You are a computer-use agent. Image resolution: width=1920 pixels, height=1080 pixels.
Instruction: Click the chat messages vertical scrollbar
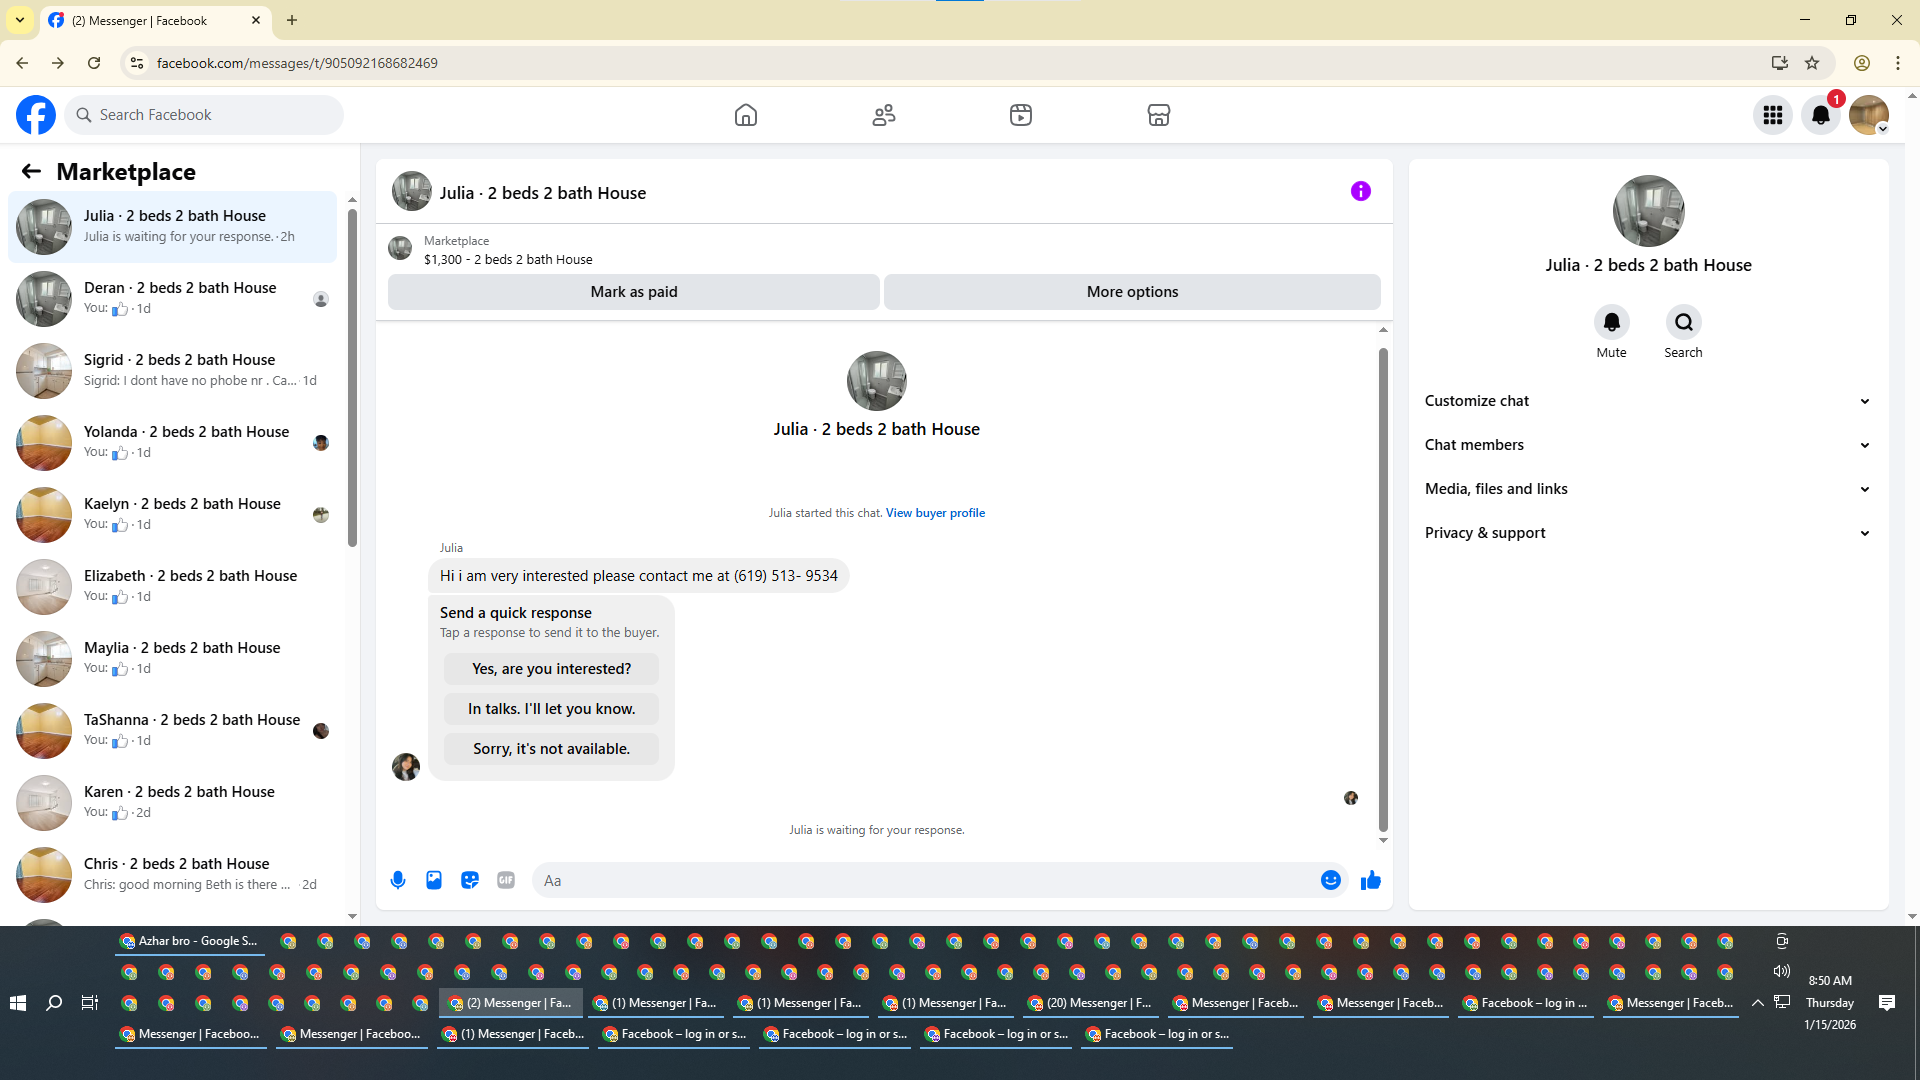point(1383,590)
